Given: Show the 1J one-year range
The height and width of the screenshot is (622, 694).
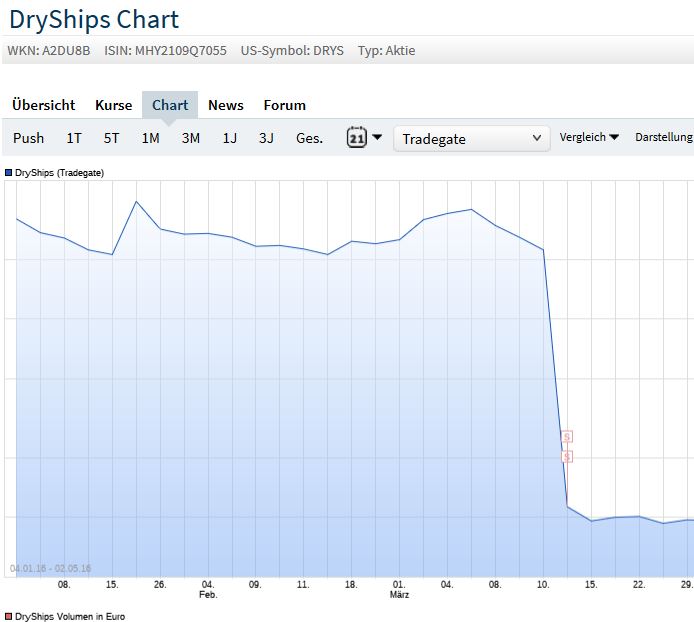Looking at the screenshot, I should click(230, 138).
